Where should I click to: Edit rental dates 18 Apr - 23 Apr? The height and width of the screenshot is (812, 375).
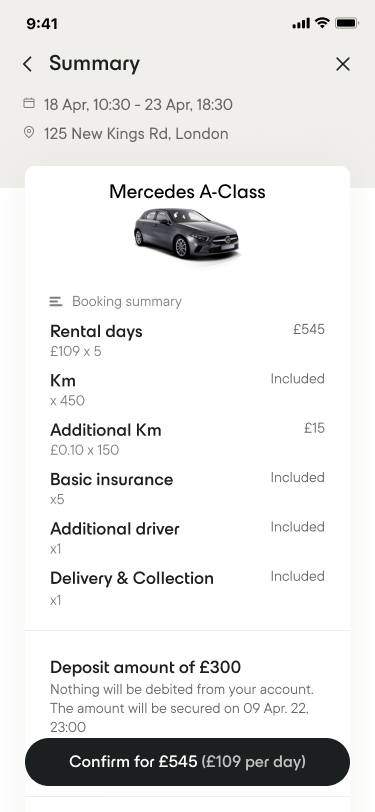pyautogui.click(x=138, y=104)
